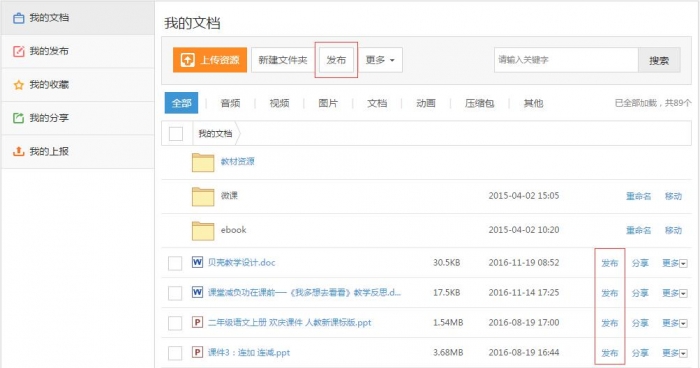Click PowerPoint icon of 二年级语文上册 file
The image size is (700, 368).
pos(197,322)
